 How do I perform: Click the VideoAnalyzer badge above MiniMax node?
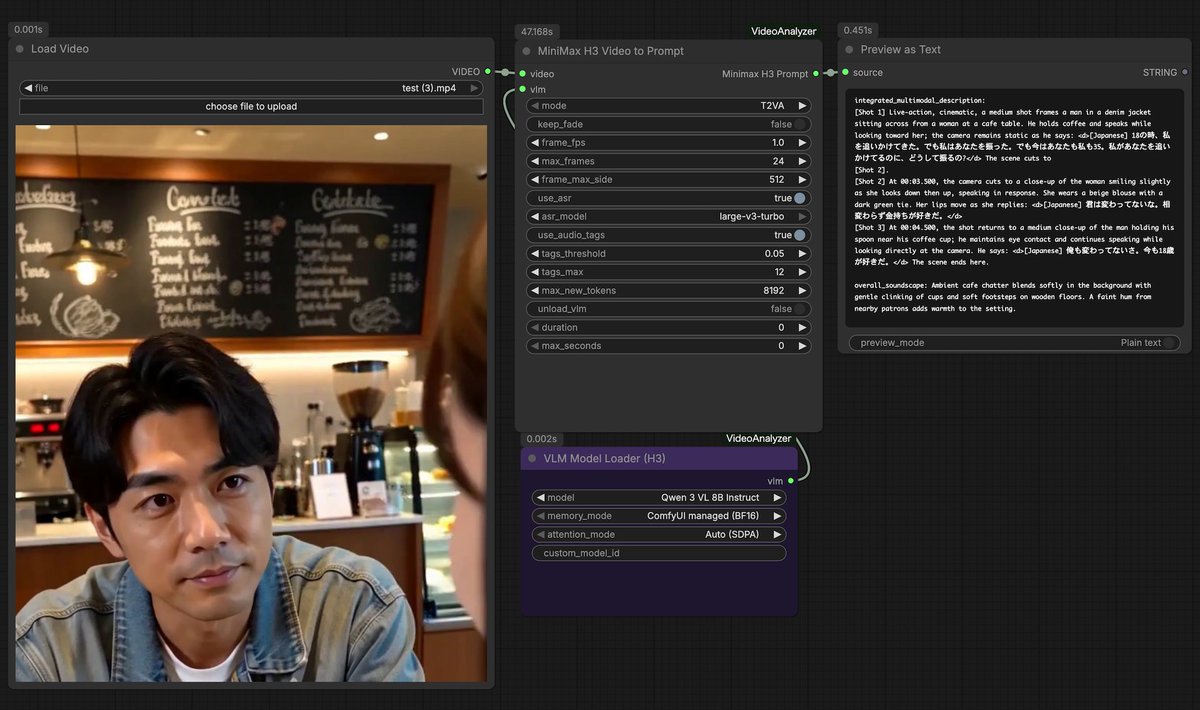coord(784,31)
